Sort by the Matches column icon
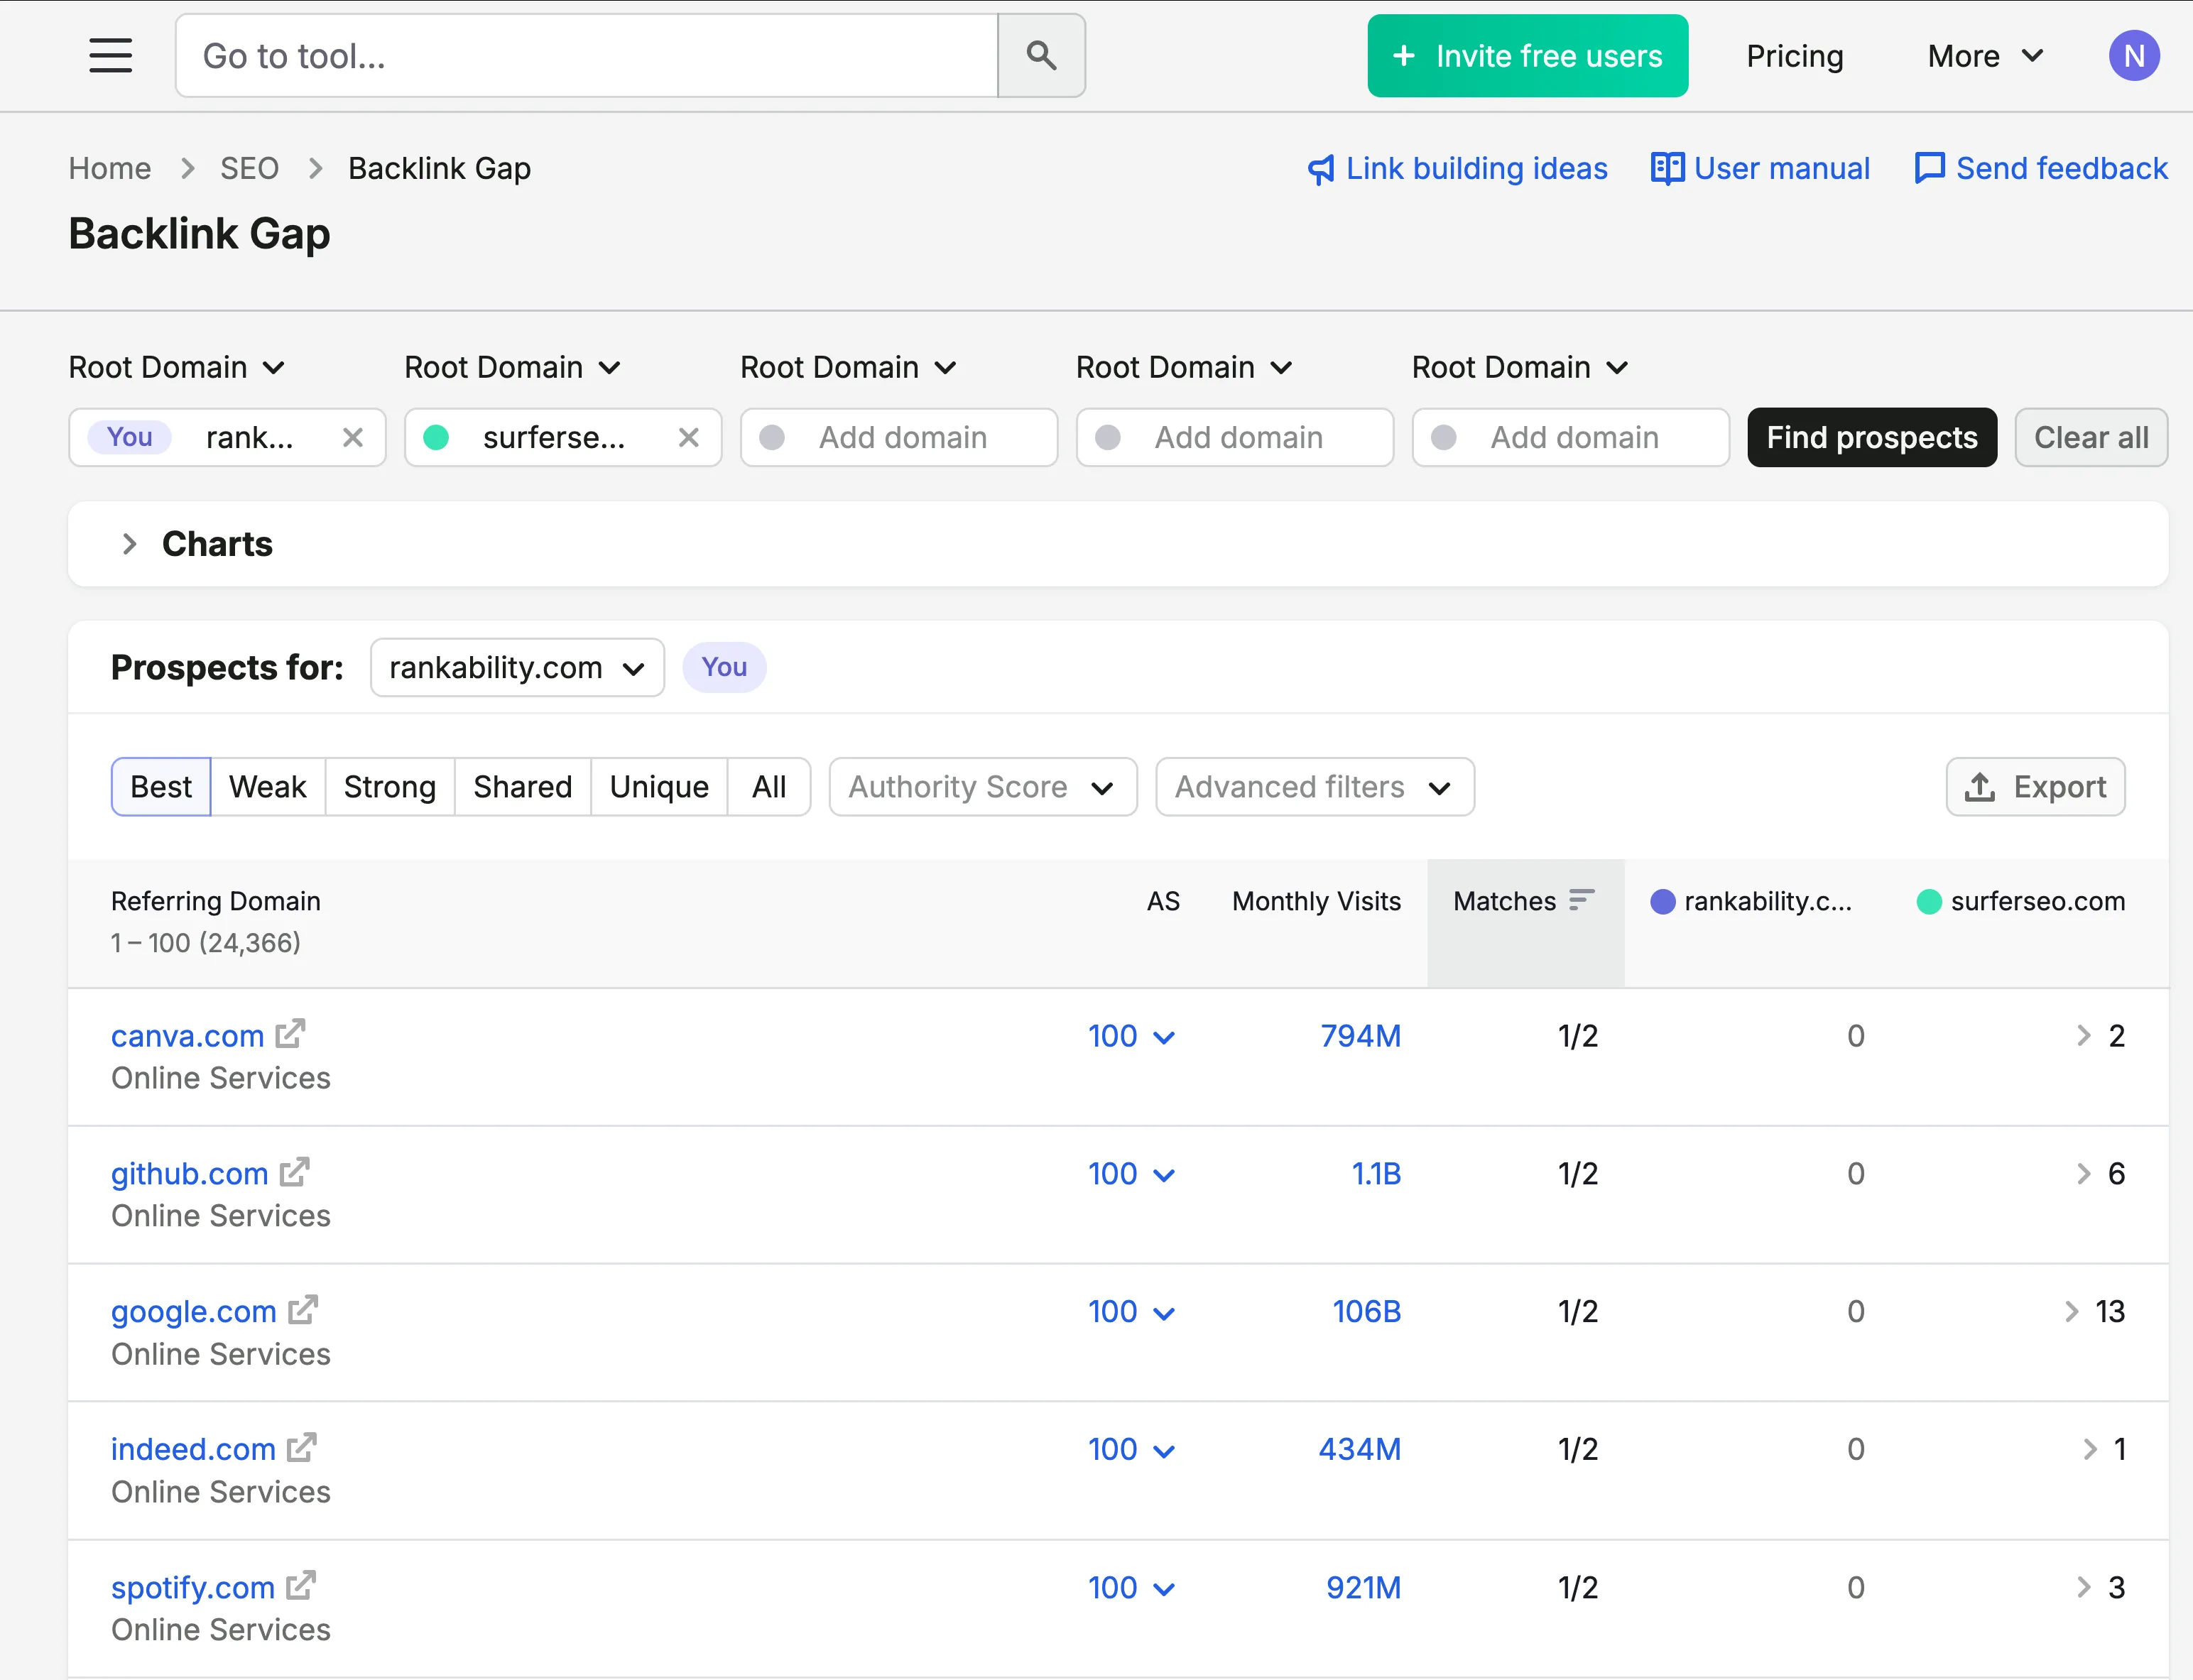 [x=1581, y=900]
